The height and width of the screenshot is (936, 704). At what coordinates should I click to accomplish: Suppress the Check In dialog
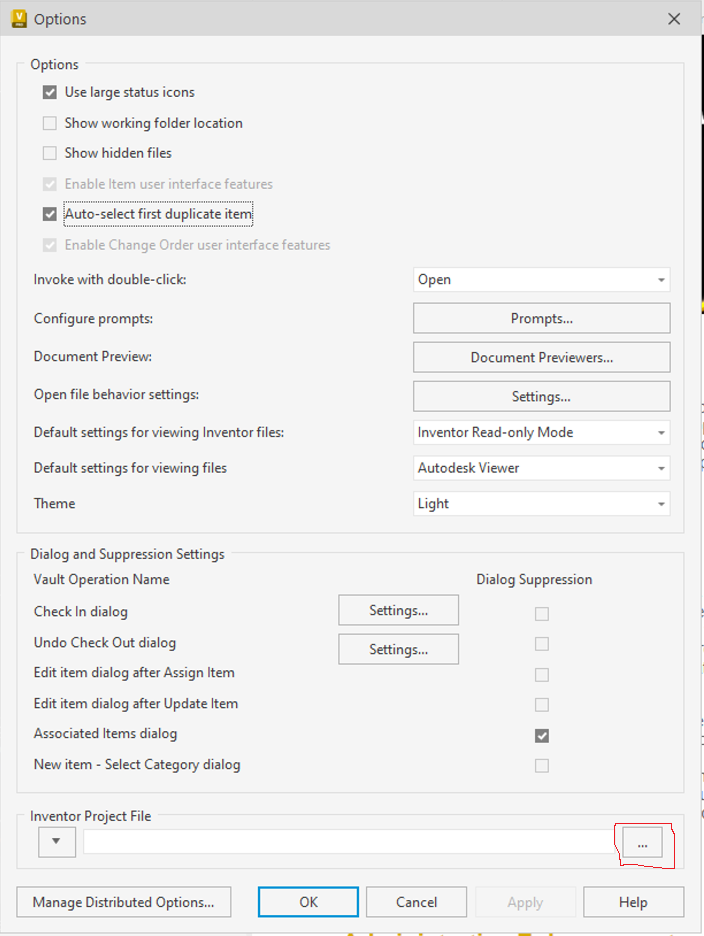point(542,614)
